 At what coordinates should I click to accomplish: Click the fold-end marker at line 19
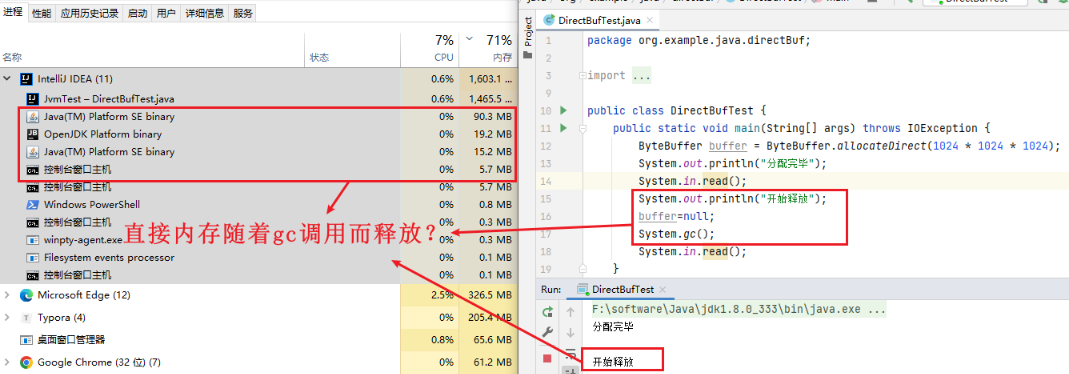click(582, 268)
